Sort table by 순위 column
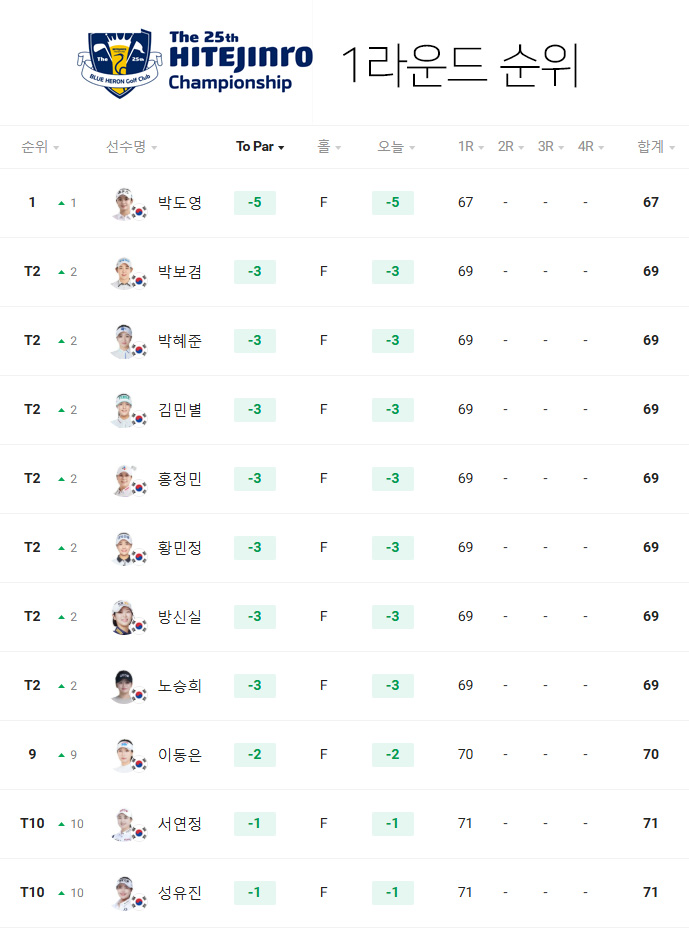The width and height of the screenshot is (689, 932). pyautogui.click(x=40, y=147)
